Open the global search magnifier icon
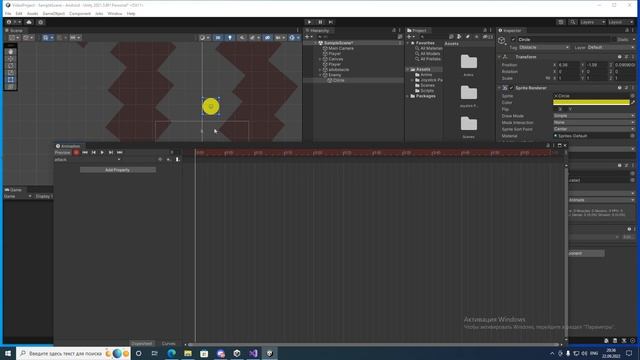Viewport: 640px width, 360px height. pyautogui.click(x=573, y=22)
